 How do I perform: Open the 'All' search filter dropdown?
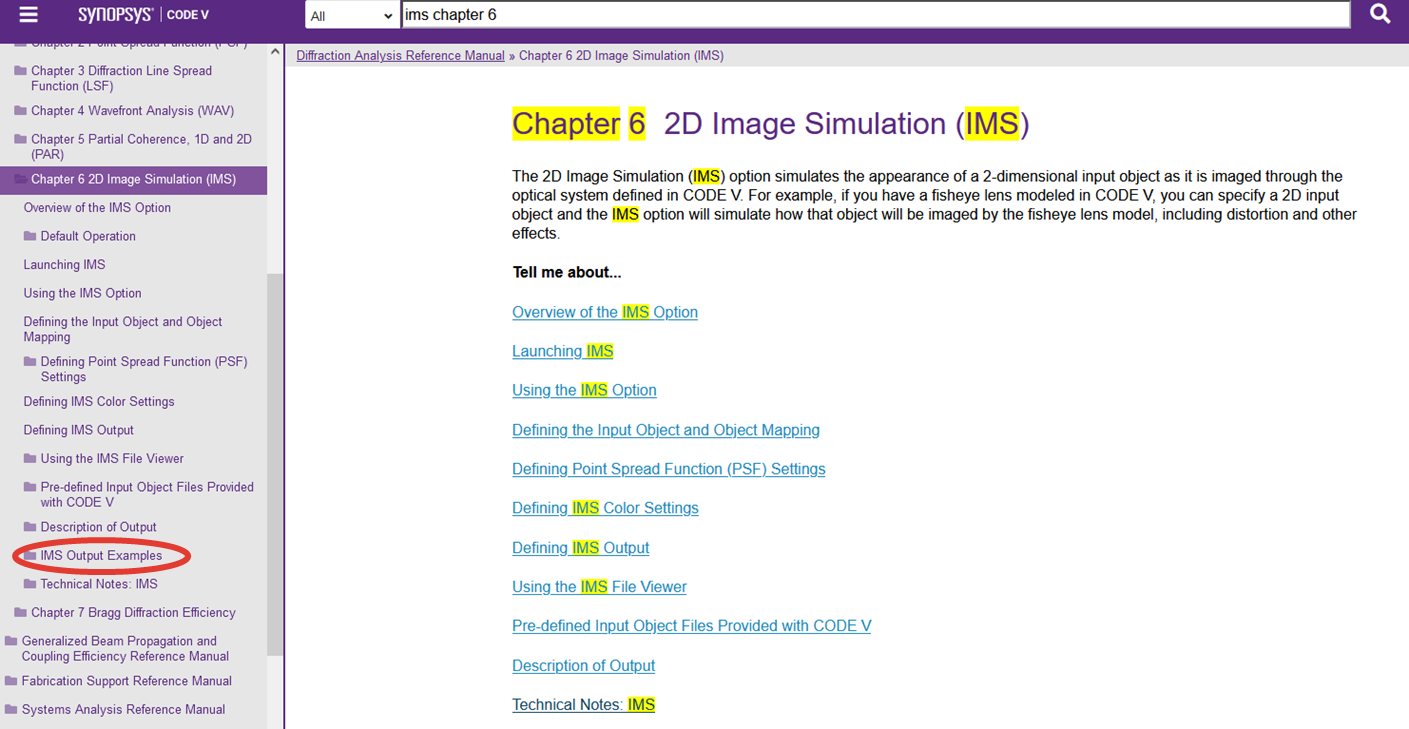[351, 15]
